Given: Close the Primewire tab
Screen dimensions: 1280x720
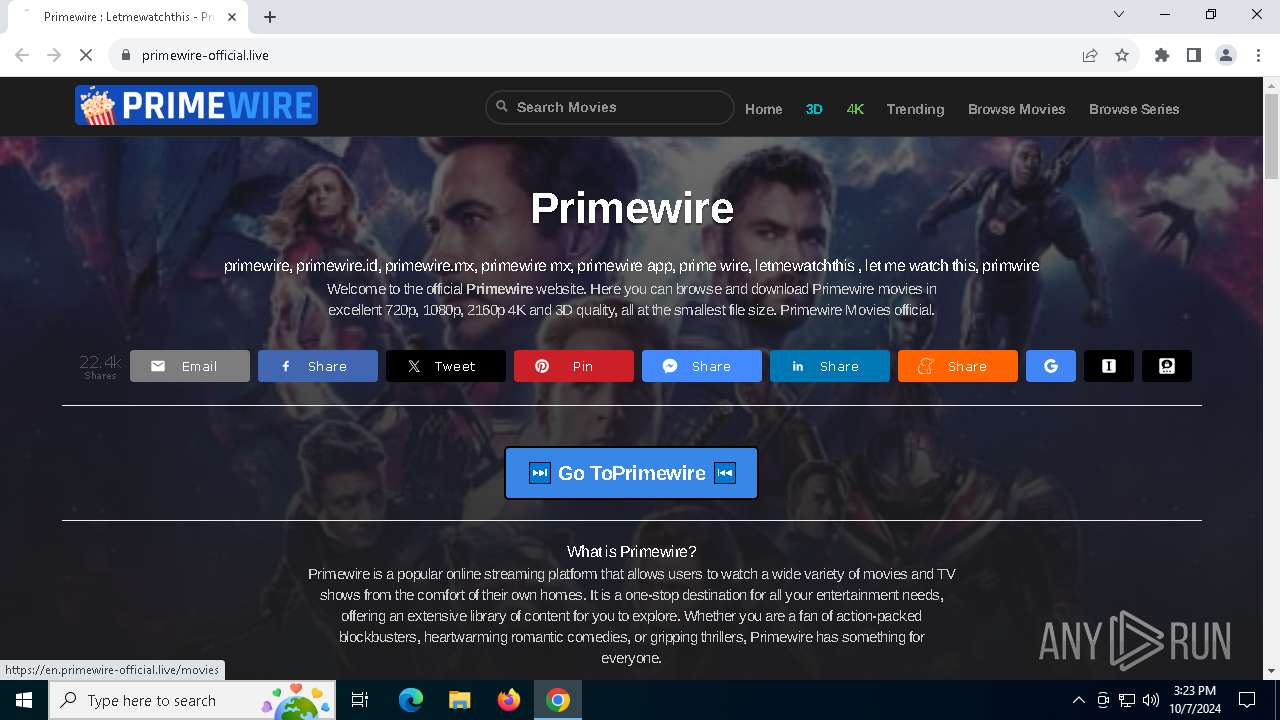Looking at the screenshot, I should [x=233, y=17].
